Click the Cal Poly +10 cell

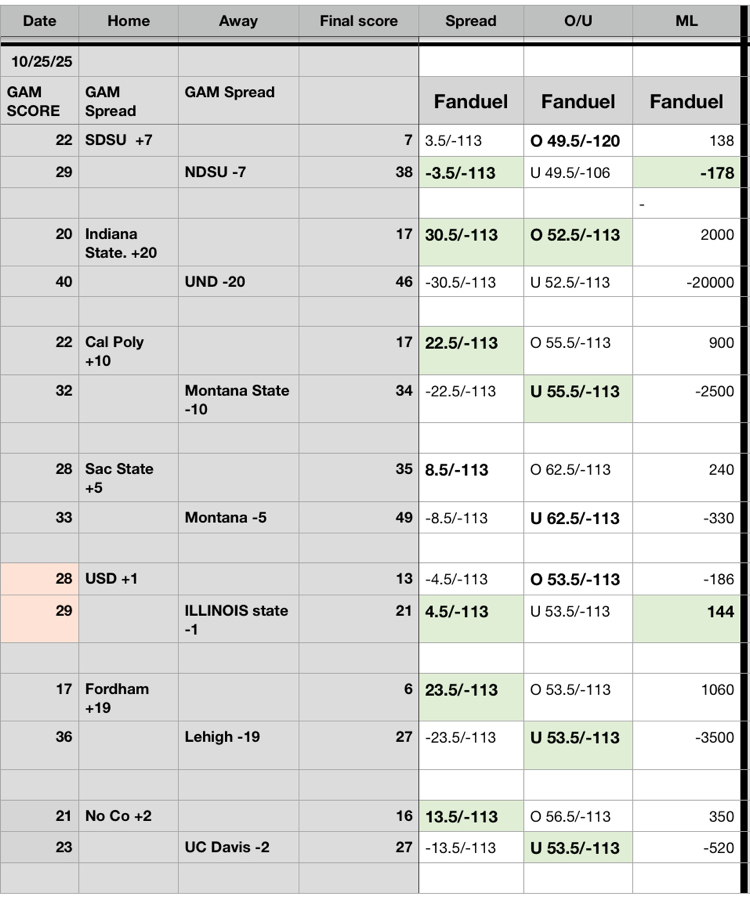(128, 350)
